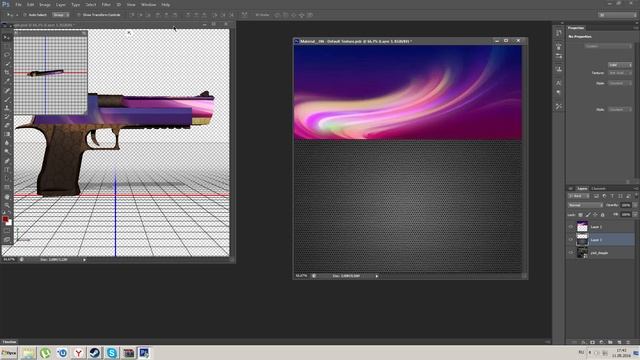Click the Opacity percentage field
Screen dimensions: 640x360
[626, 205]
